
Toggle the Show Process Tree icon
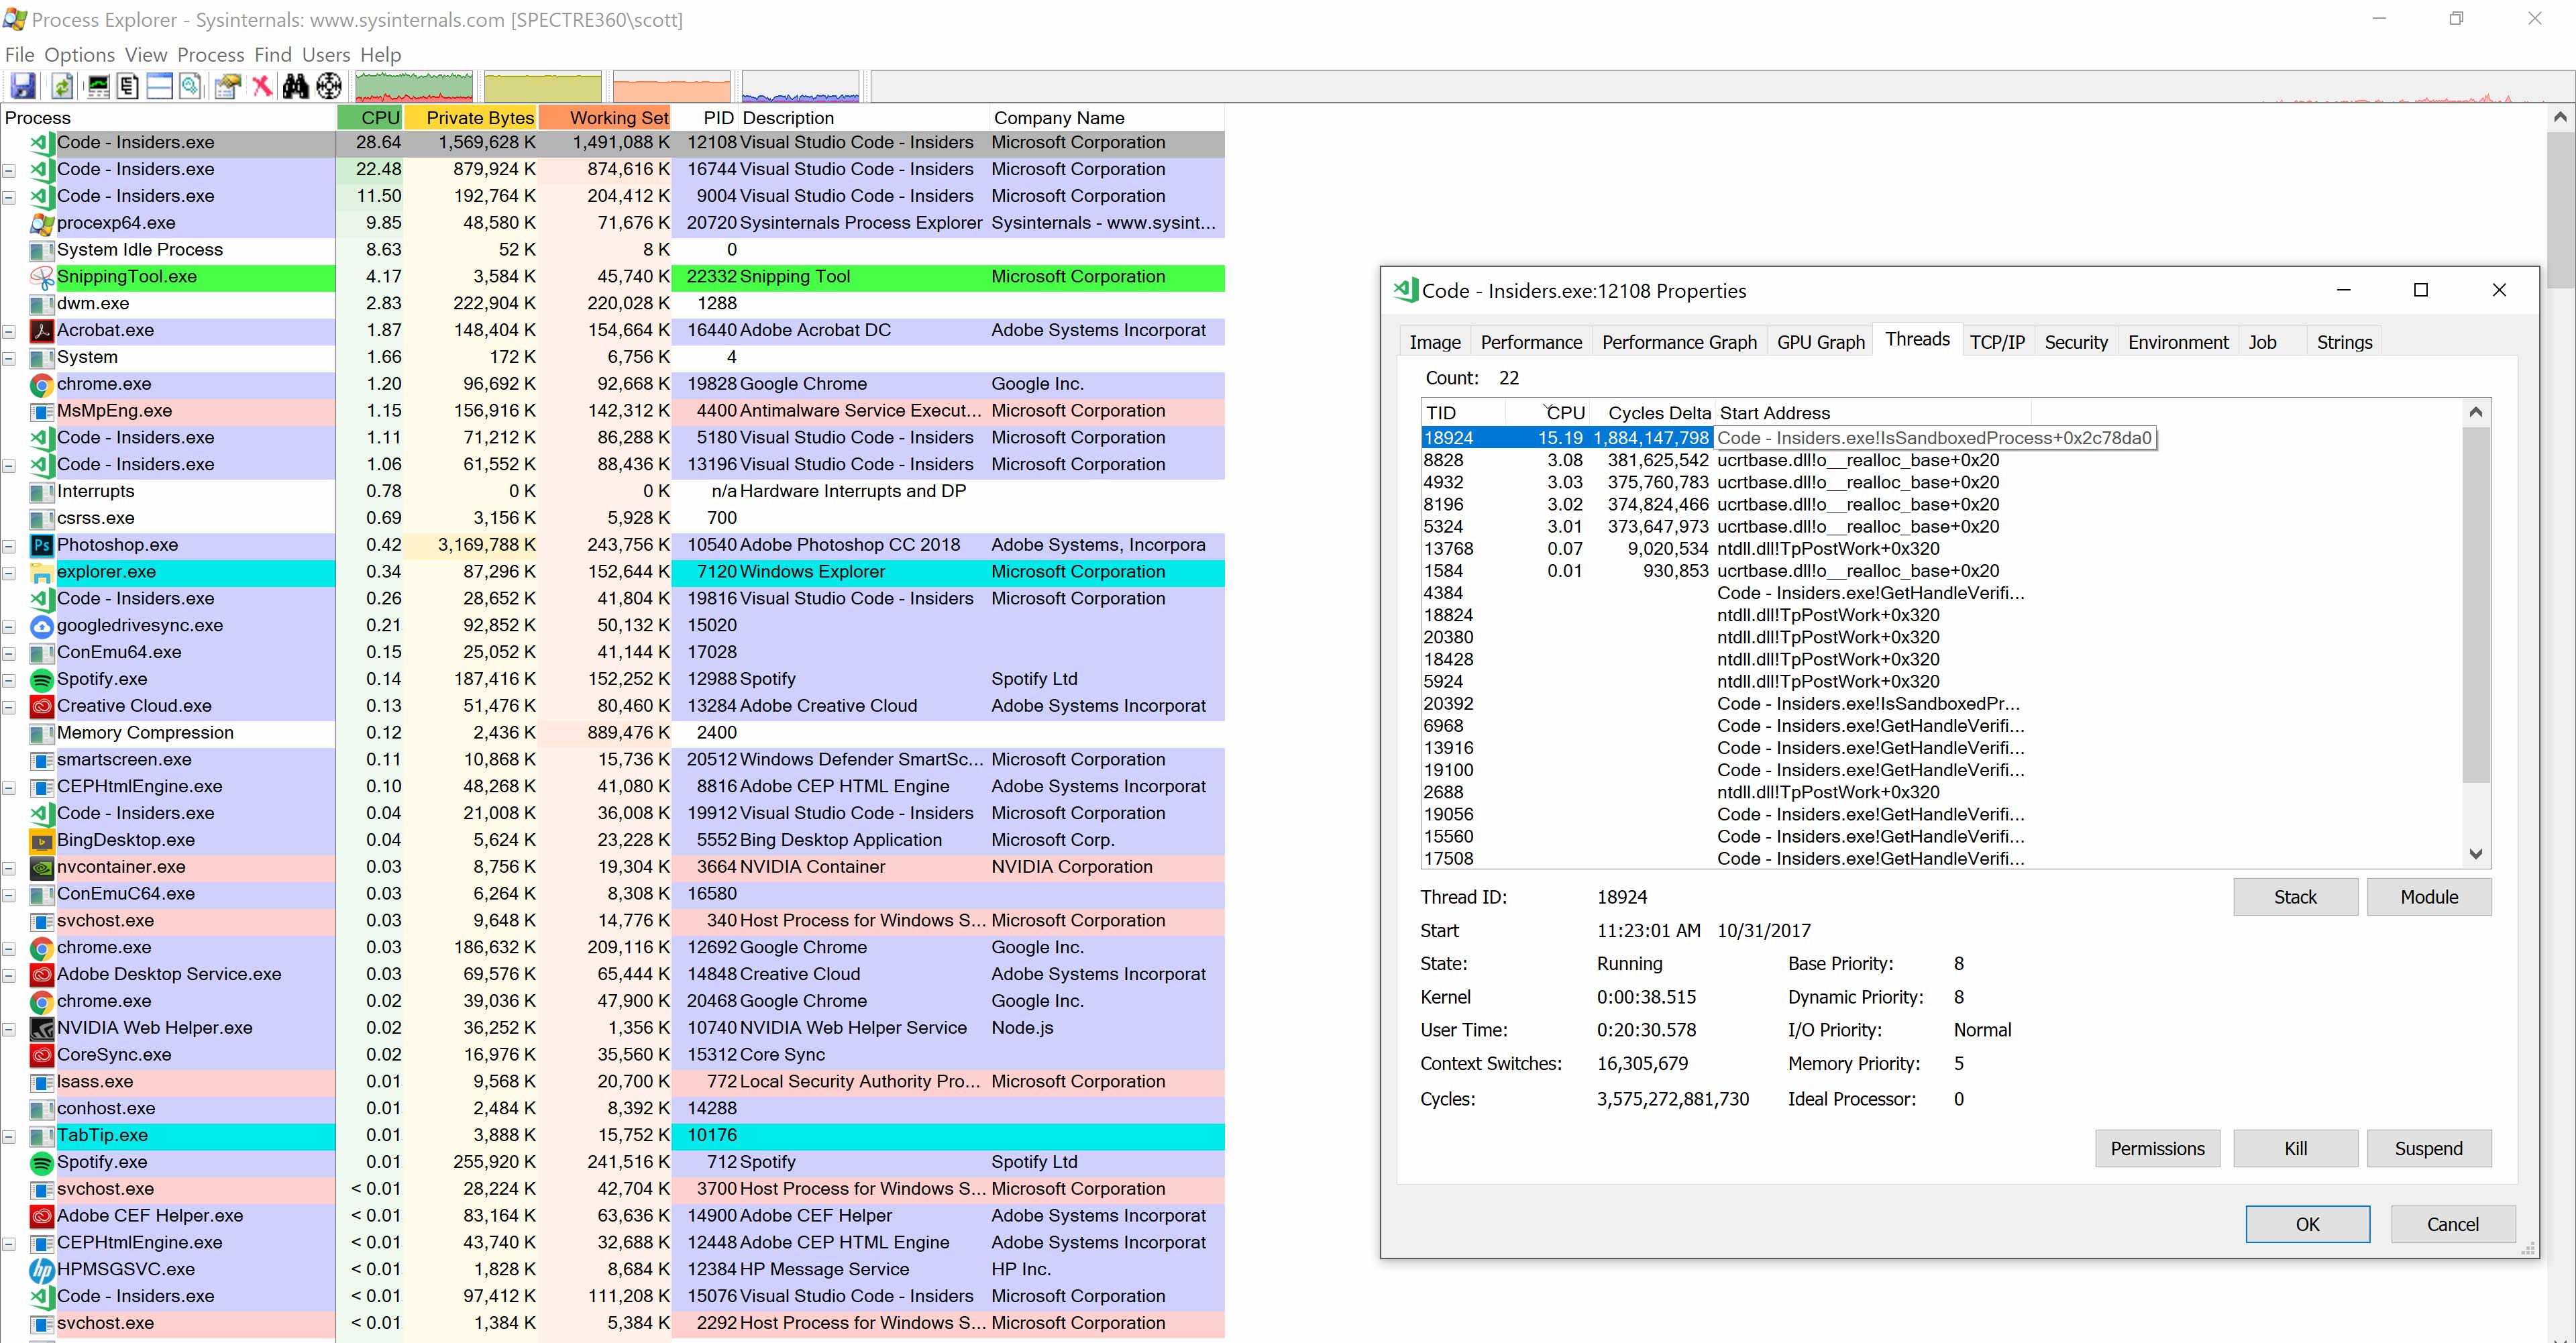tap(127, 86)
